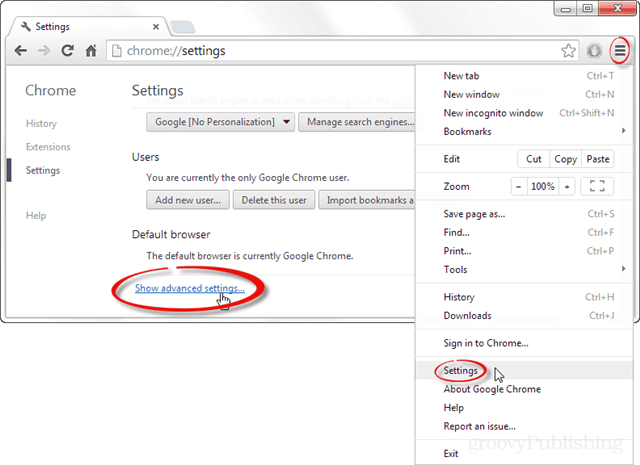Choose New incognito window menu item
This screenshot has width=640, height=465.
[524, 113]
